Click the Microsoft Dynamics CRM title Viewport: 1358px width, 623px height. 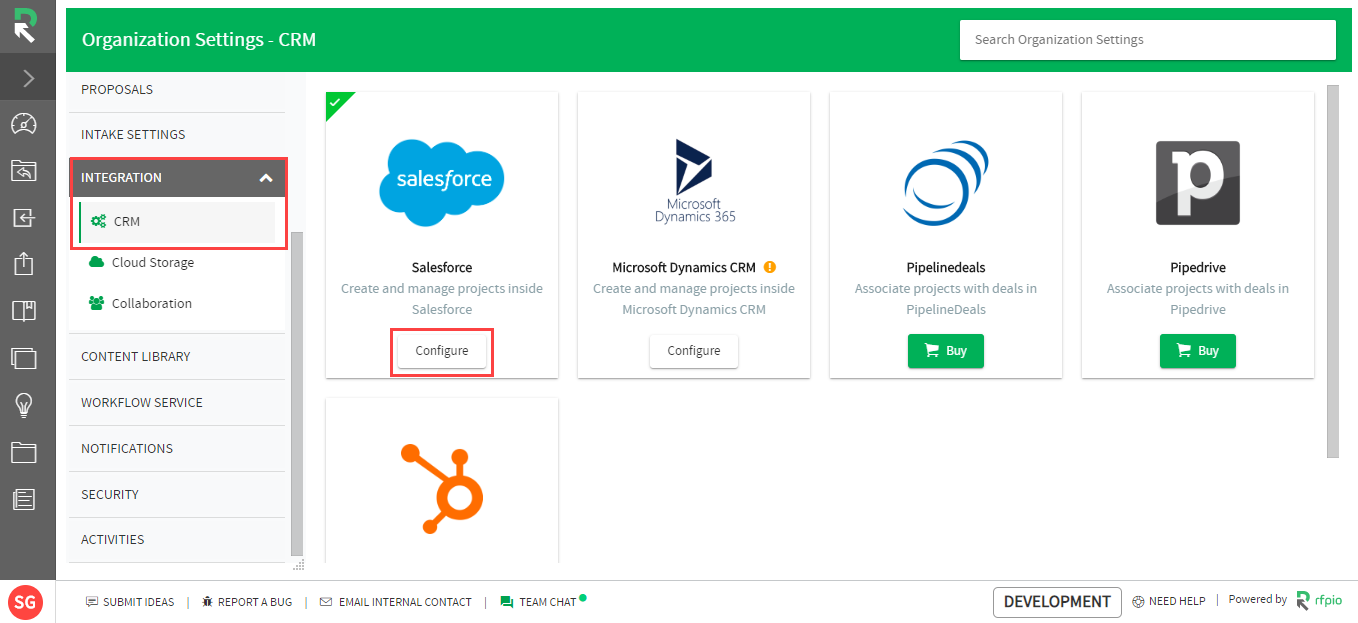tap(684, 267)
